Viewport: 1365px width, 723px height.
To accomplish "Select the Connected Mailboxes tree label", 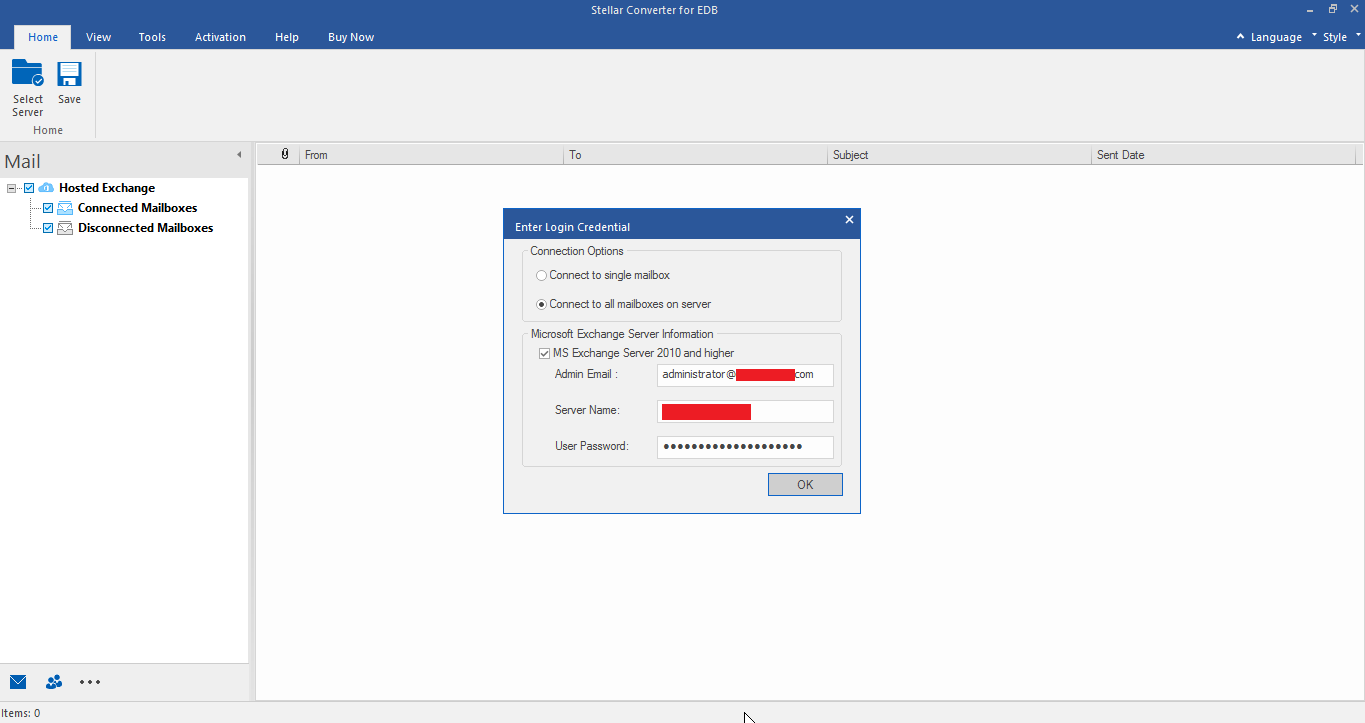I will 138,208.
